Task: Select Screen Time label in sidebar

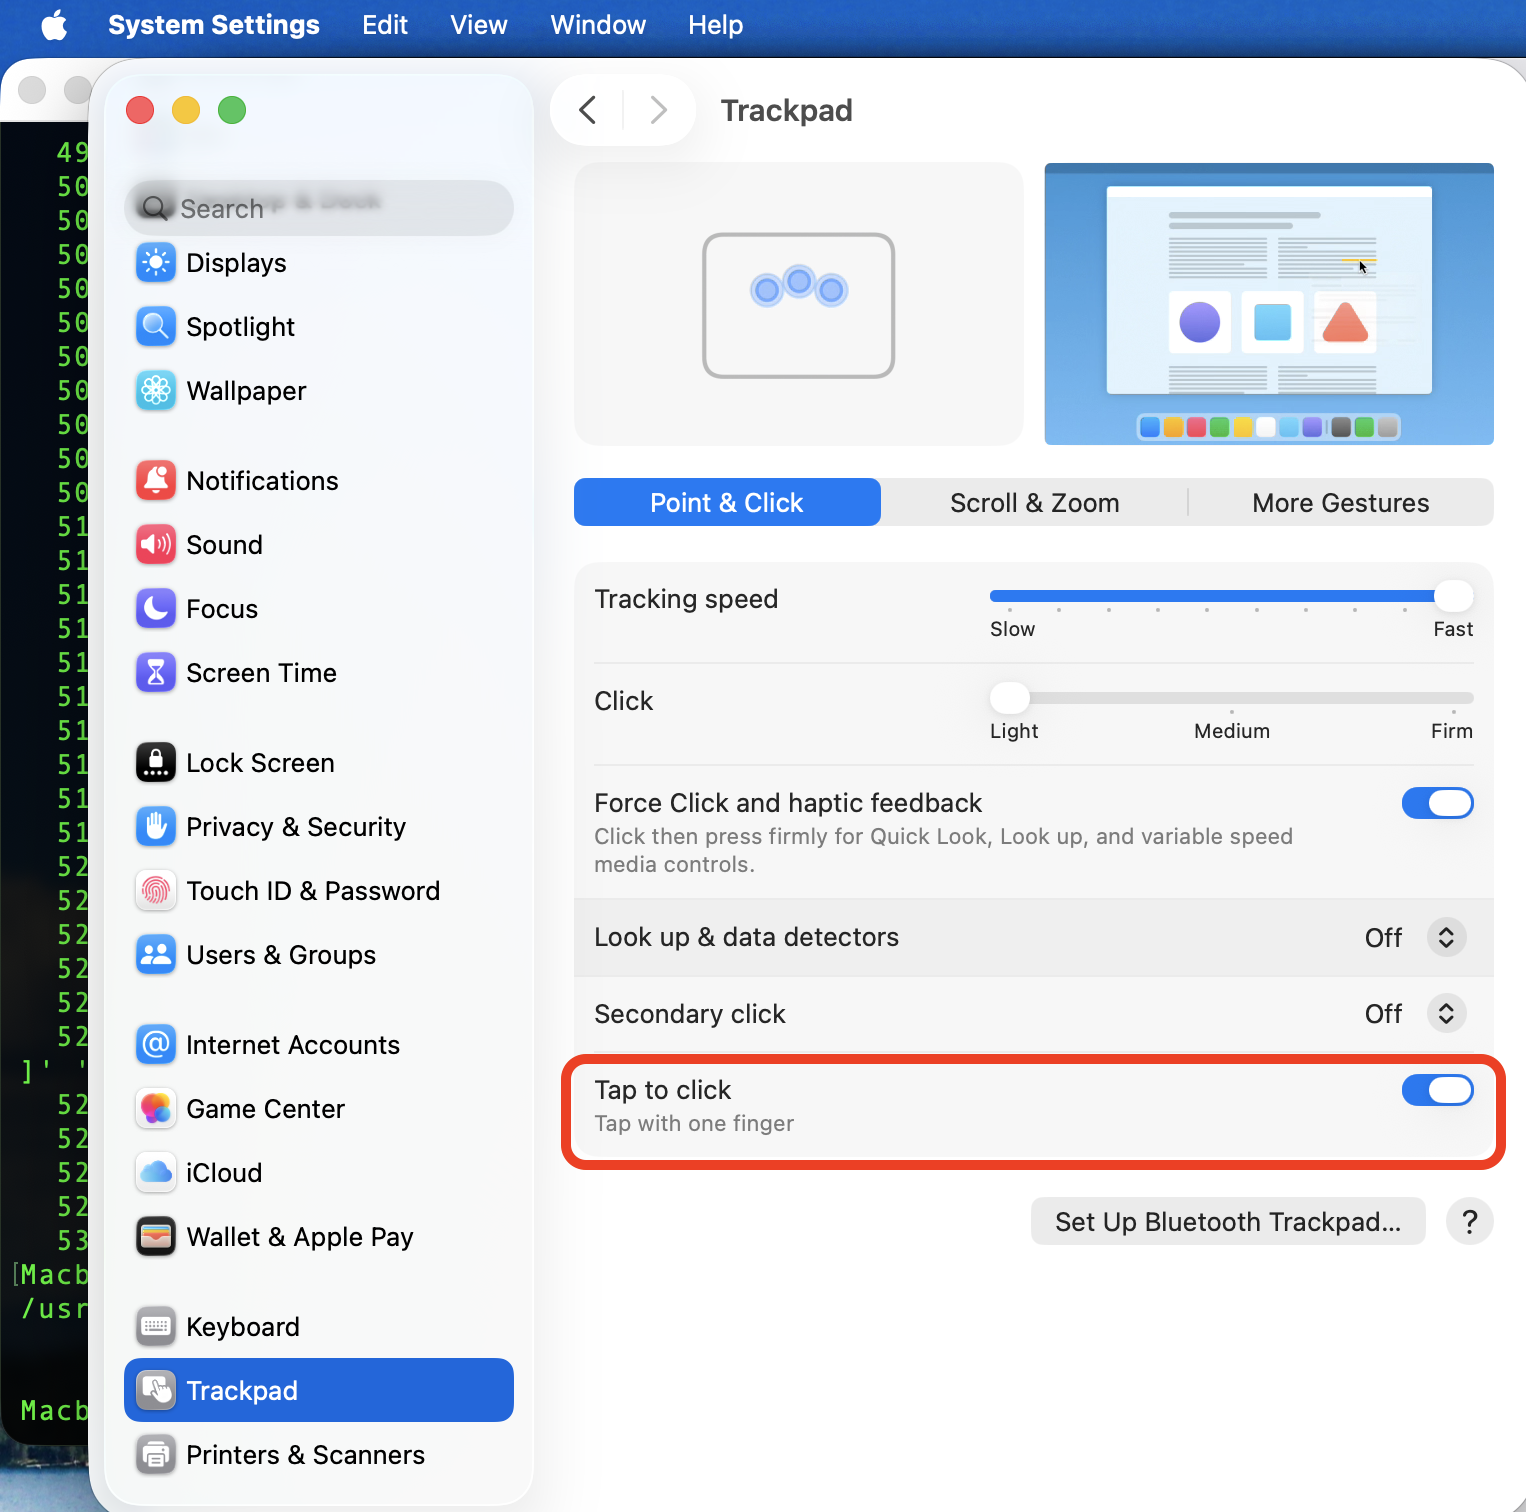Action: click(262, 673)
